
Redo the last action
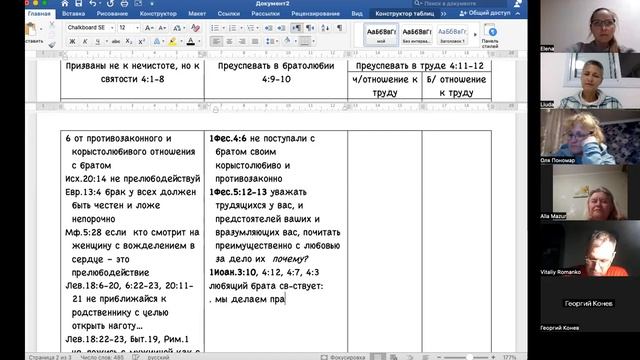(110, 4)
